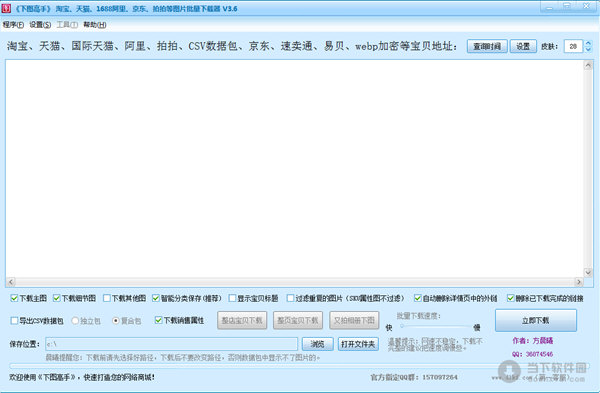Click the 又拍相册下图 button

[354, 320]
